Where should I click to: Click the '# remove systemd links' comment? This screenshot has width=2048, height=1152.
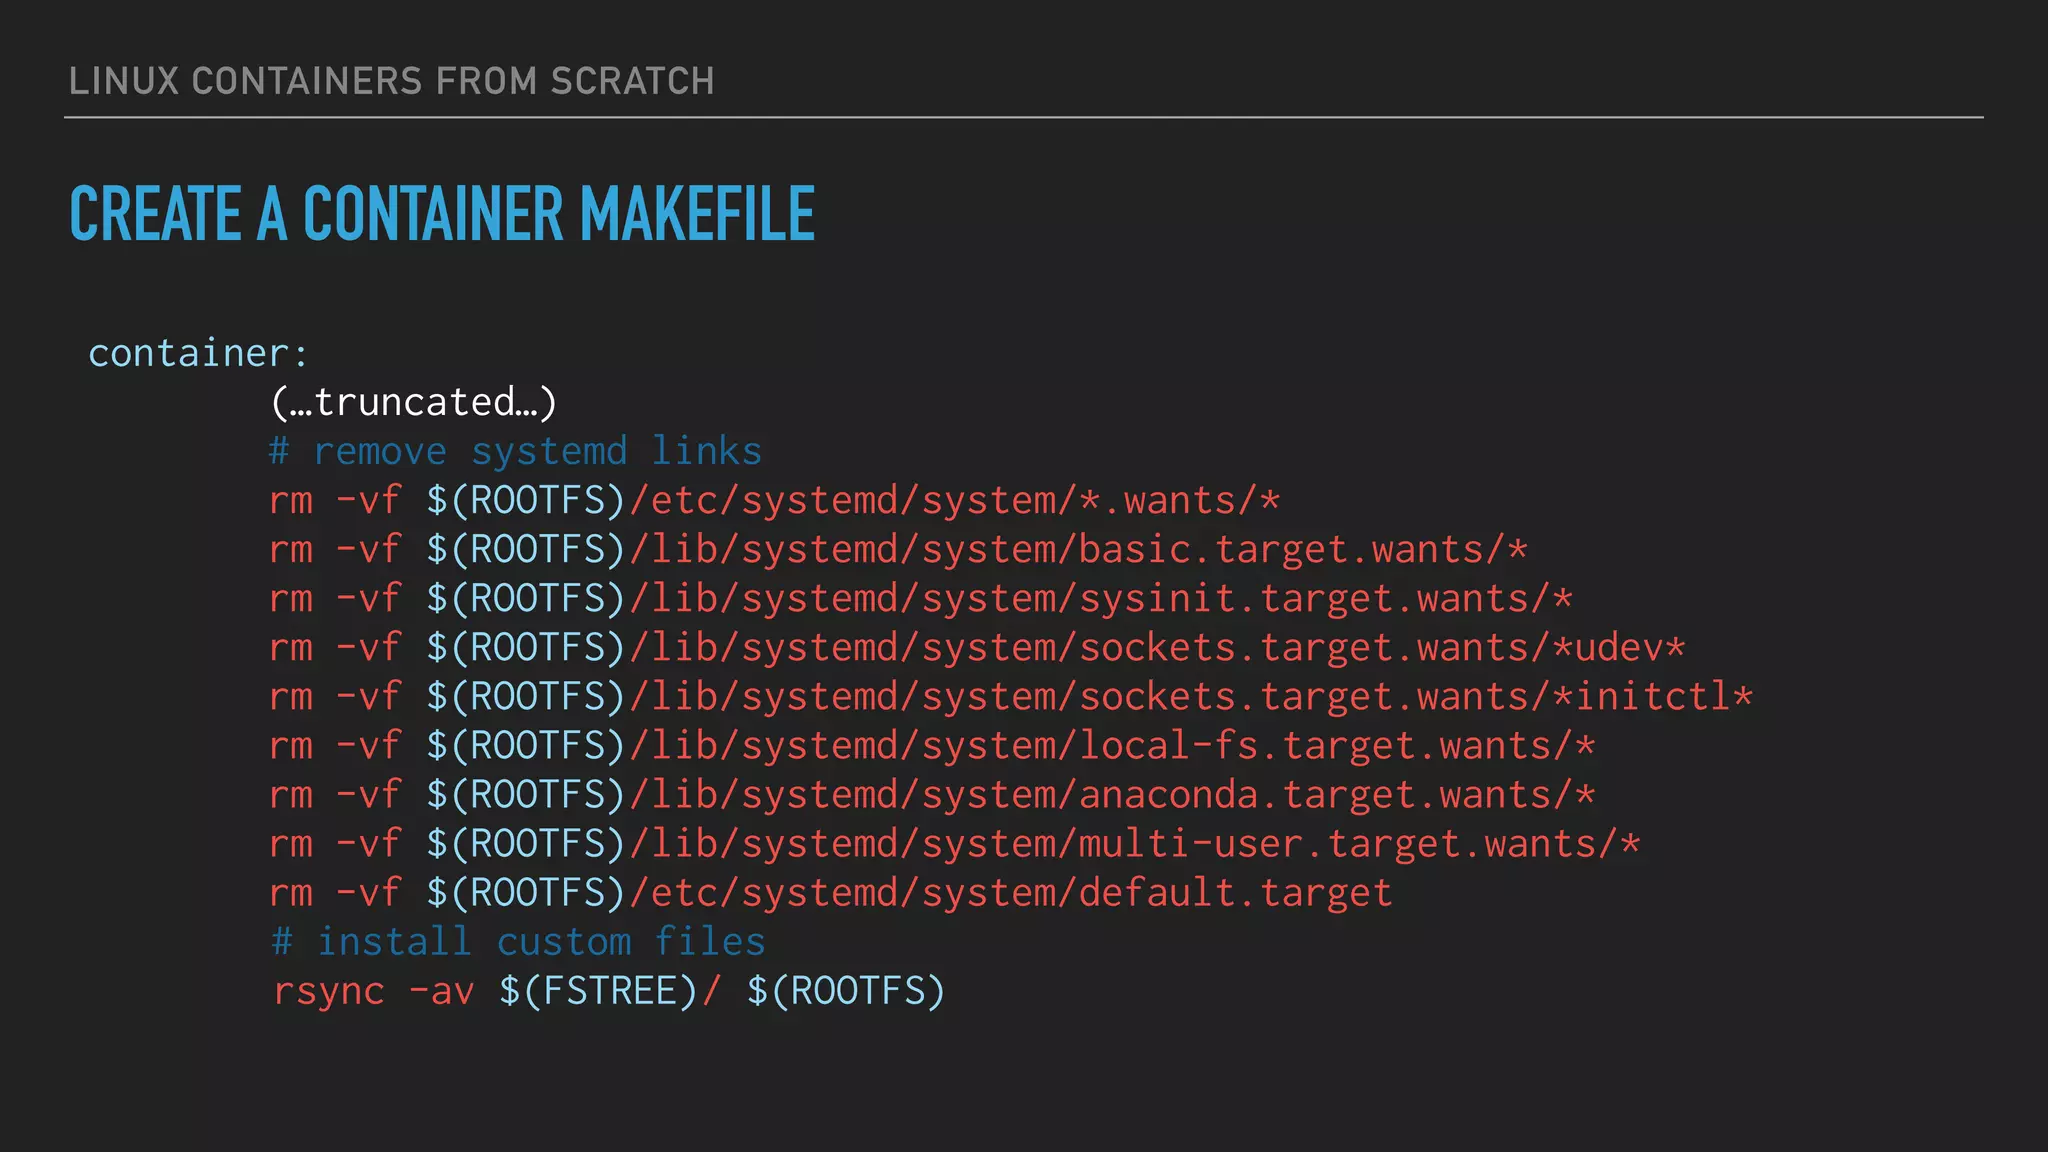coord(515,451)
